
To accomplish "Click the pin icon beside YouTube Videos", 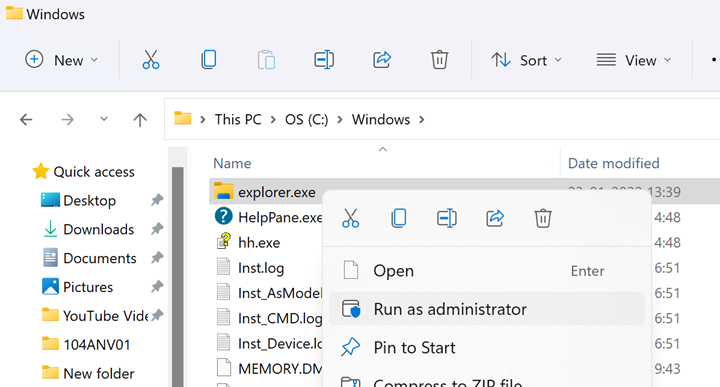I will [x=157, y=315].
